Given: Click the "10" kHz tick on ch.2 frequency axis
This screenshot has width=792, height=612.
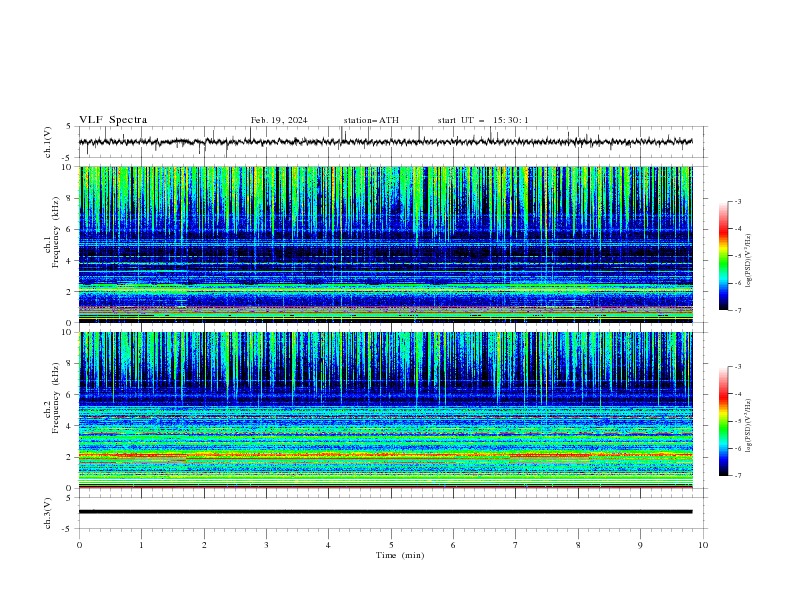Looking at the screenshot, I should [x=67, y=332].
